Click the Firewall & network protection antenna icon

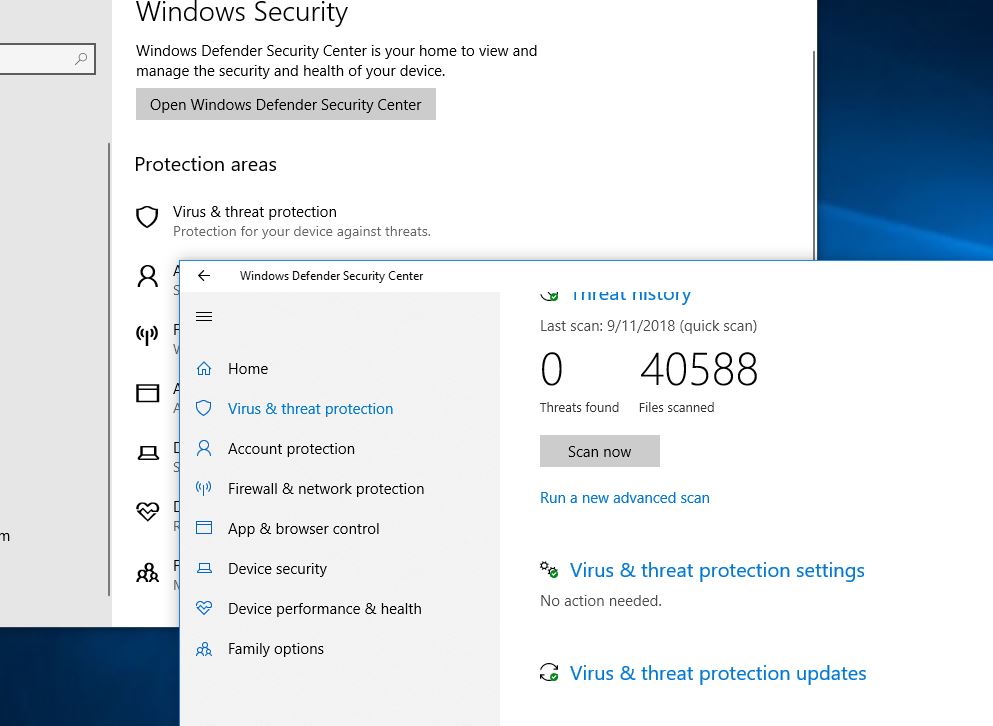point(204,489)
